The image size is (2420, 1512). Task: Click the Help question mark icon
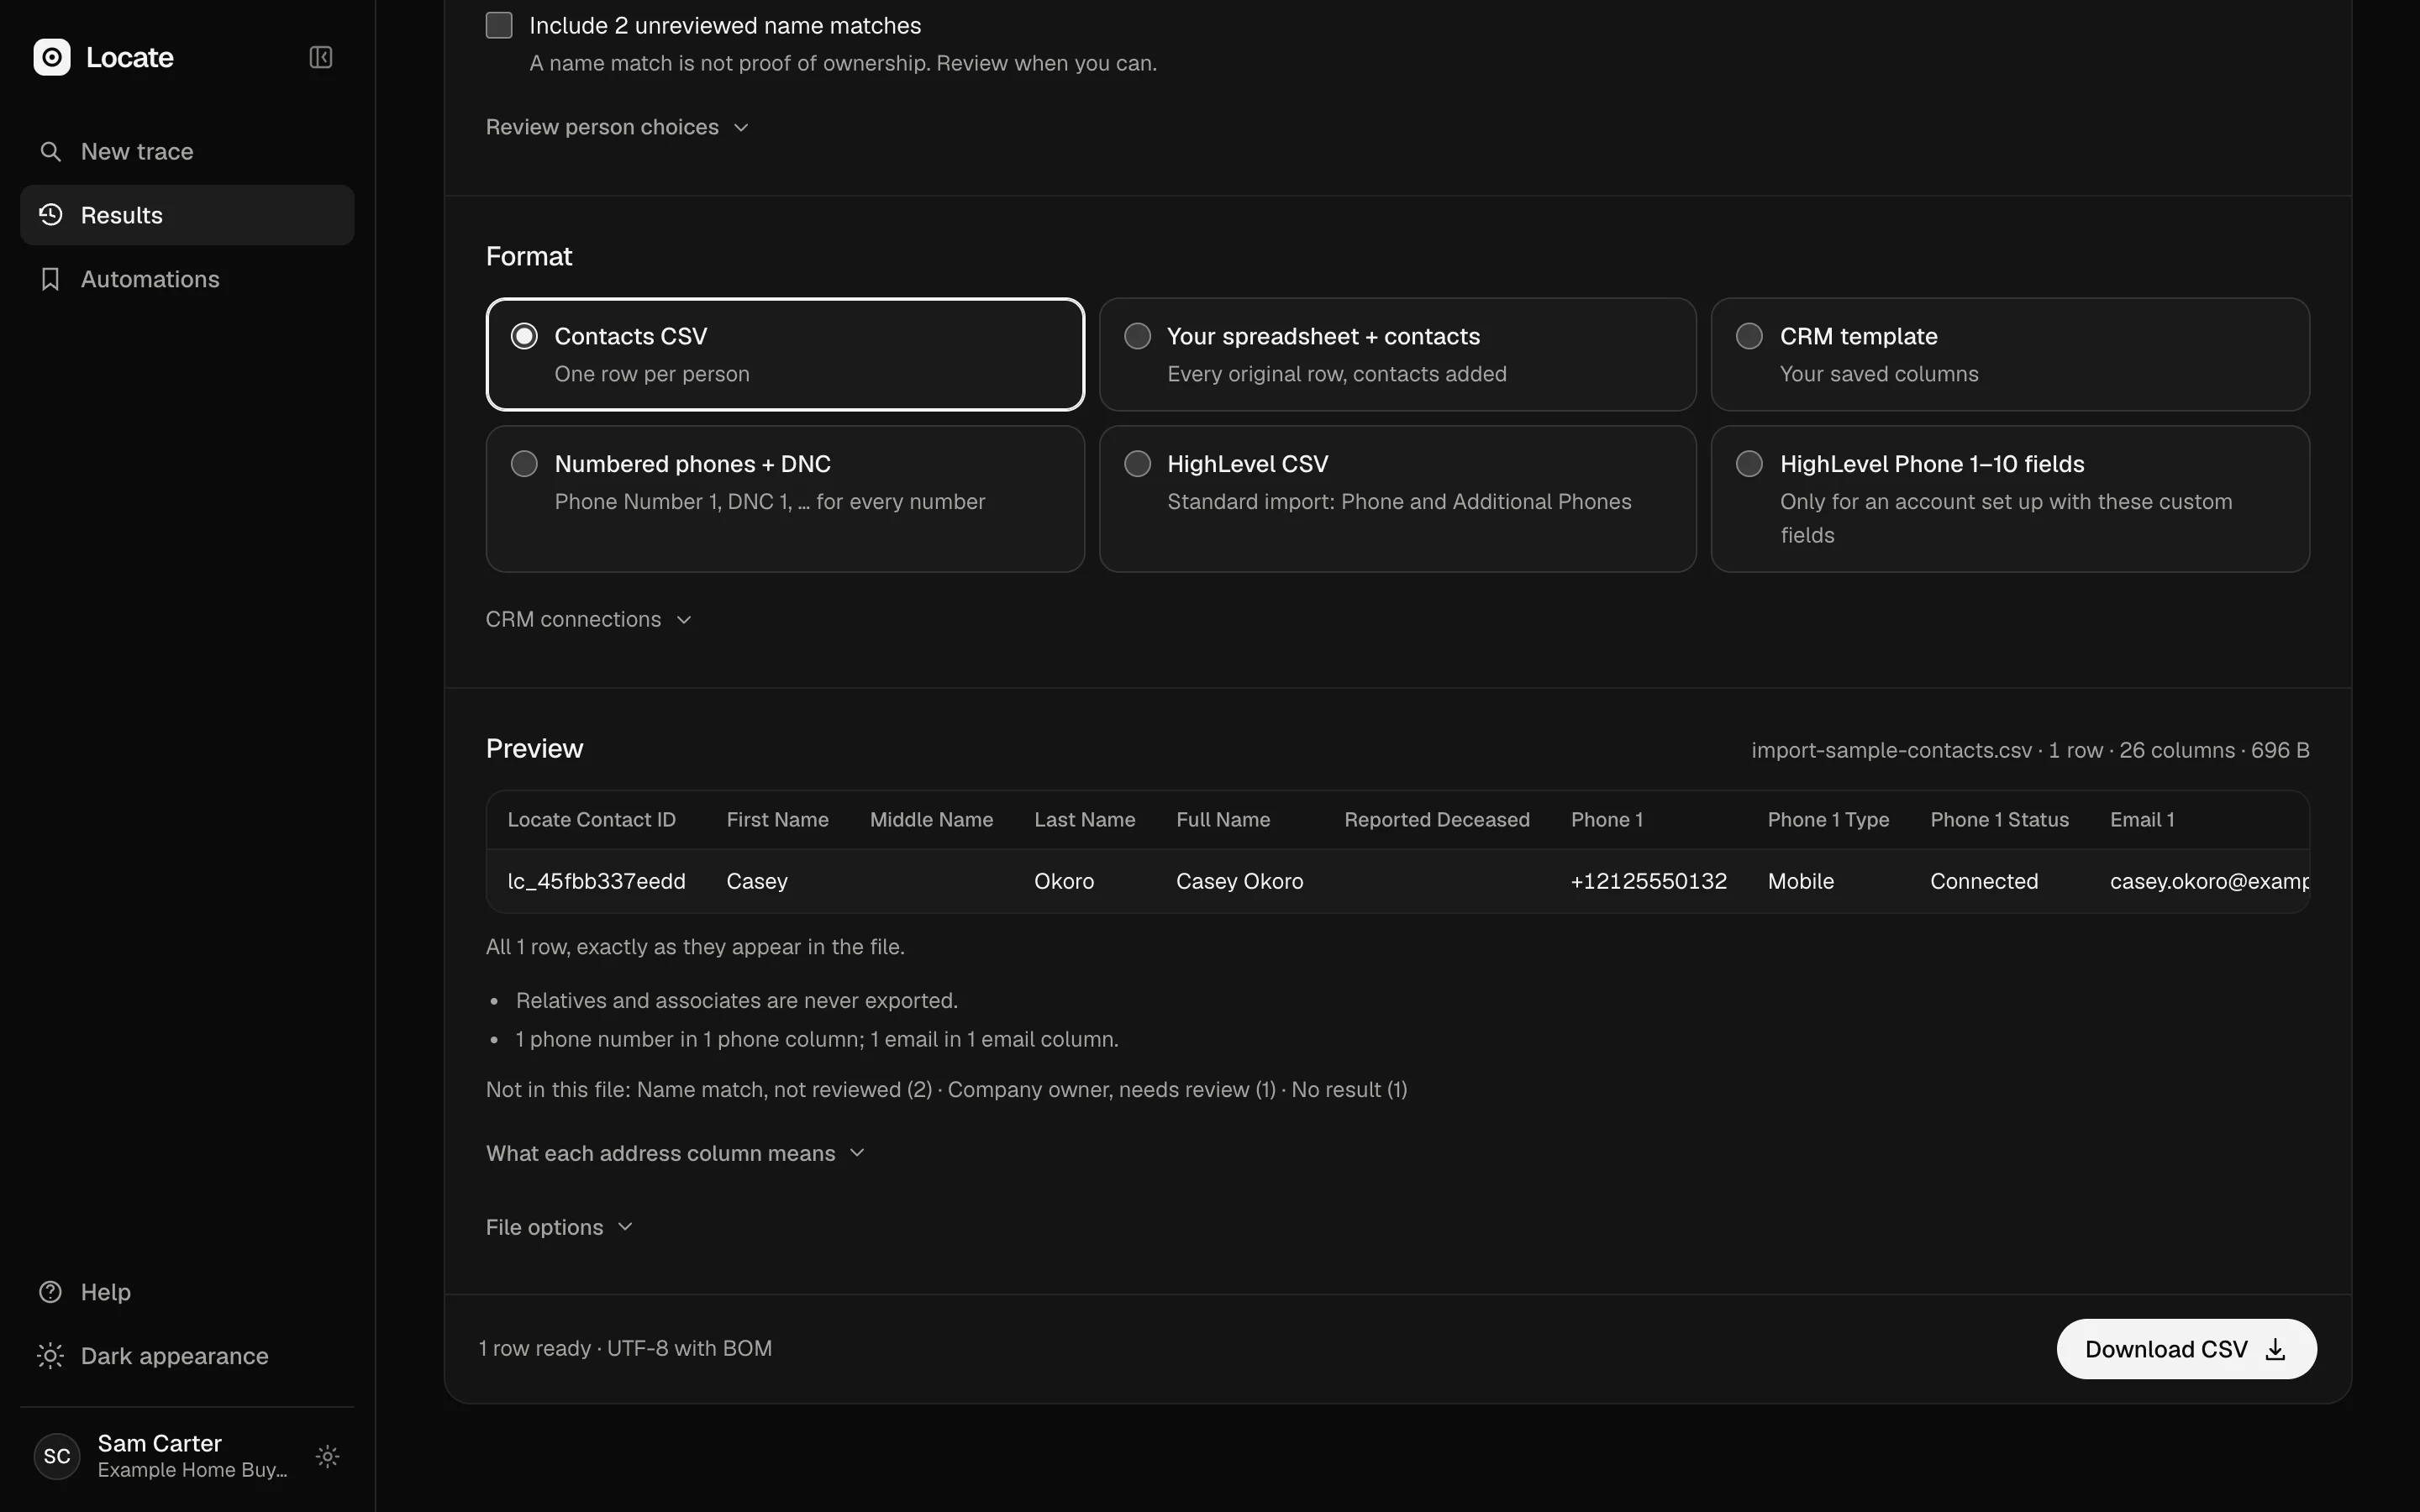tap(50, 1292)
